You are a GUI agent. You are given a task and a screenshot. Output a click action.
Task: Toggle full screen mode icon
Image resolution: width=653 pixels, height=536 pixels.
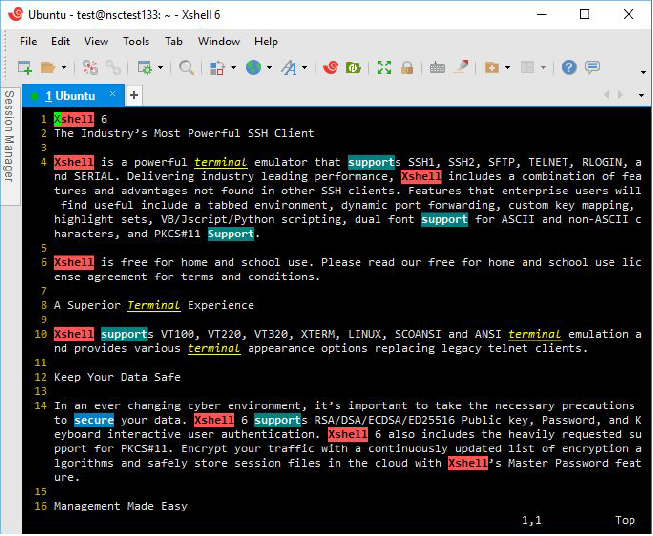(x=384, y=67)
